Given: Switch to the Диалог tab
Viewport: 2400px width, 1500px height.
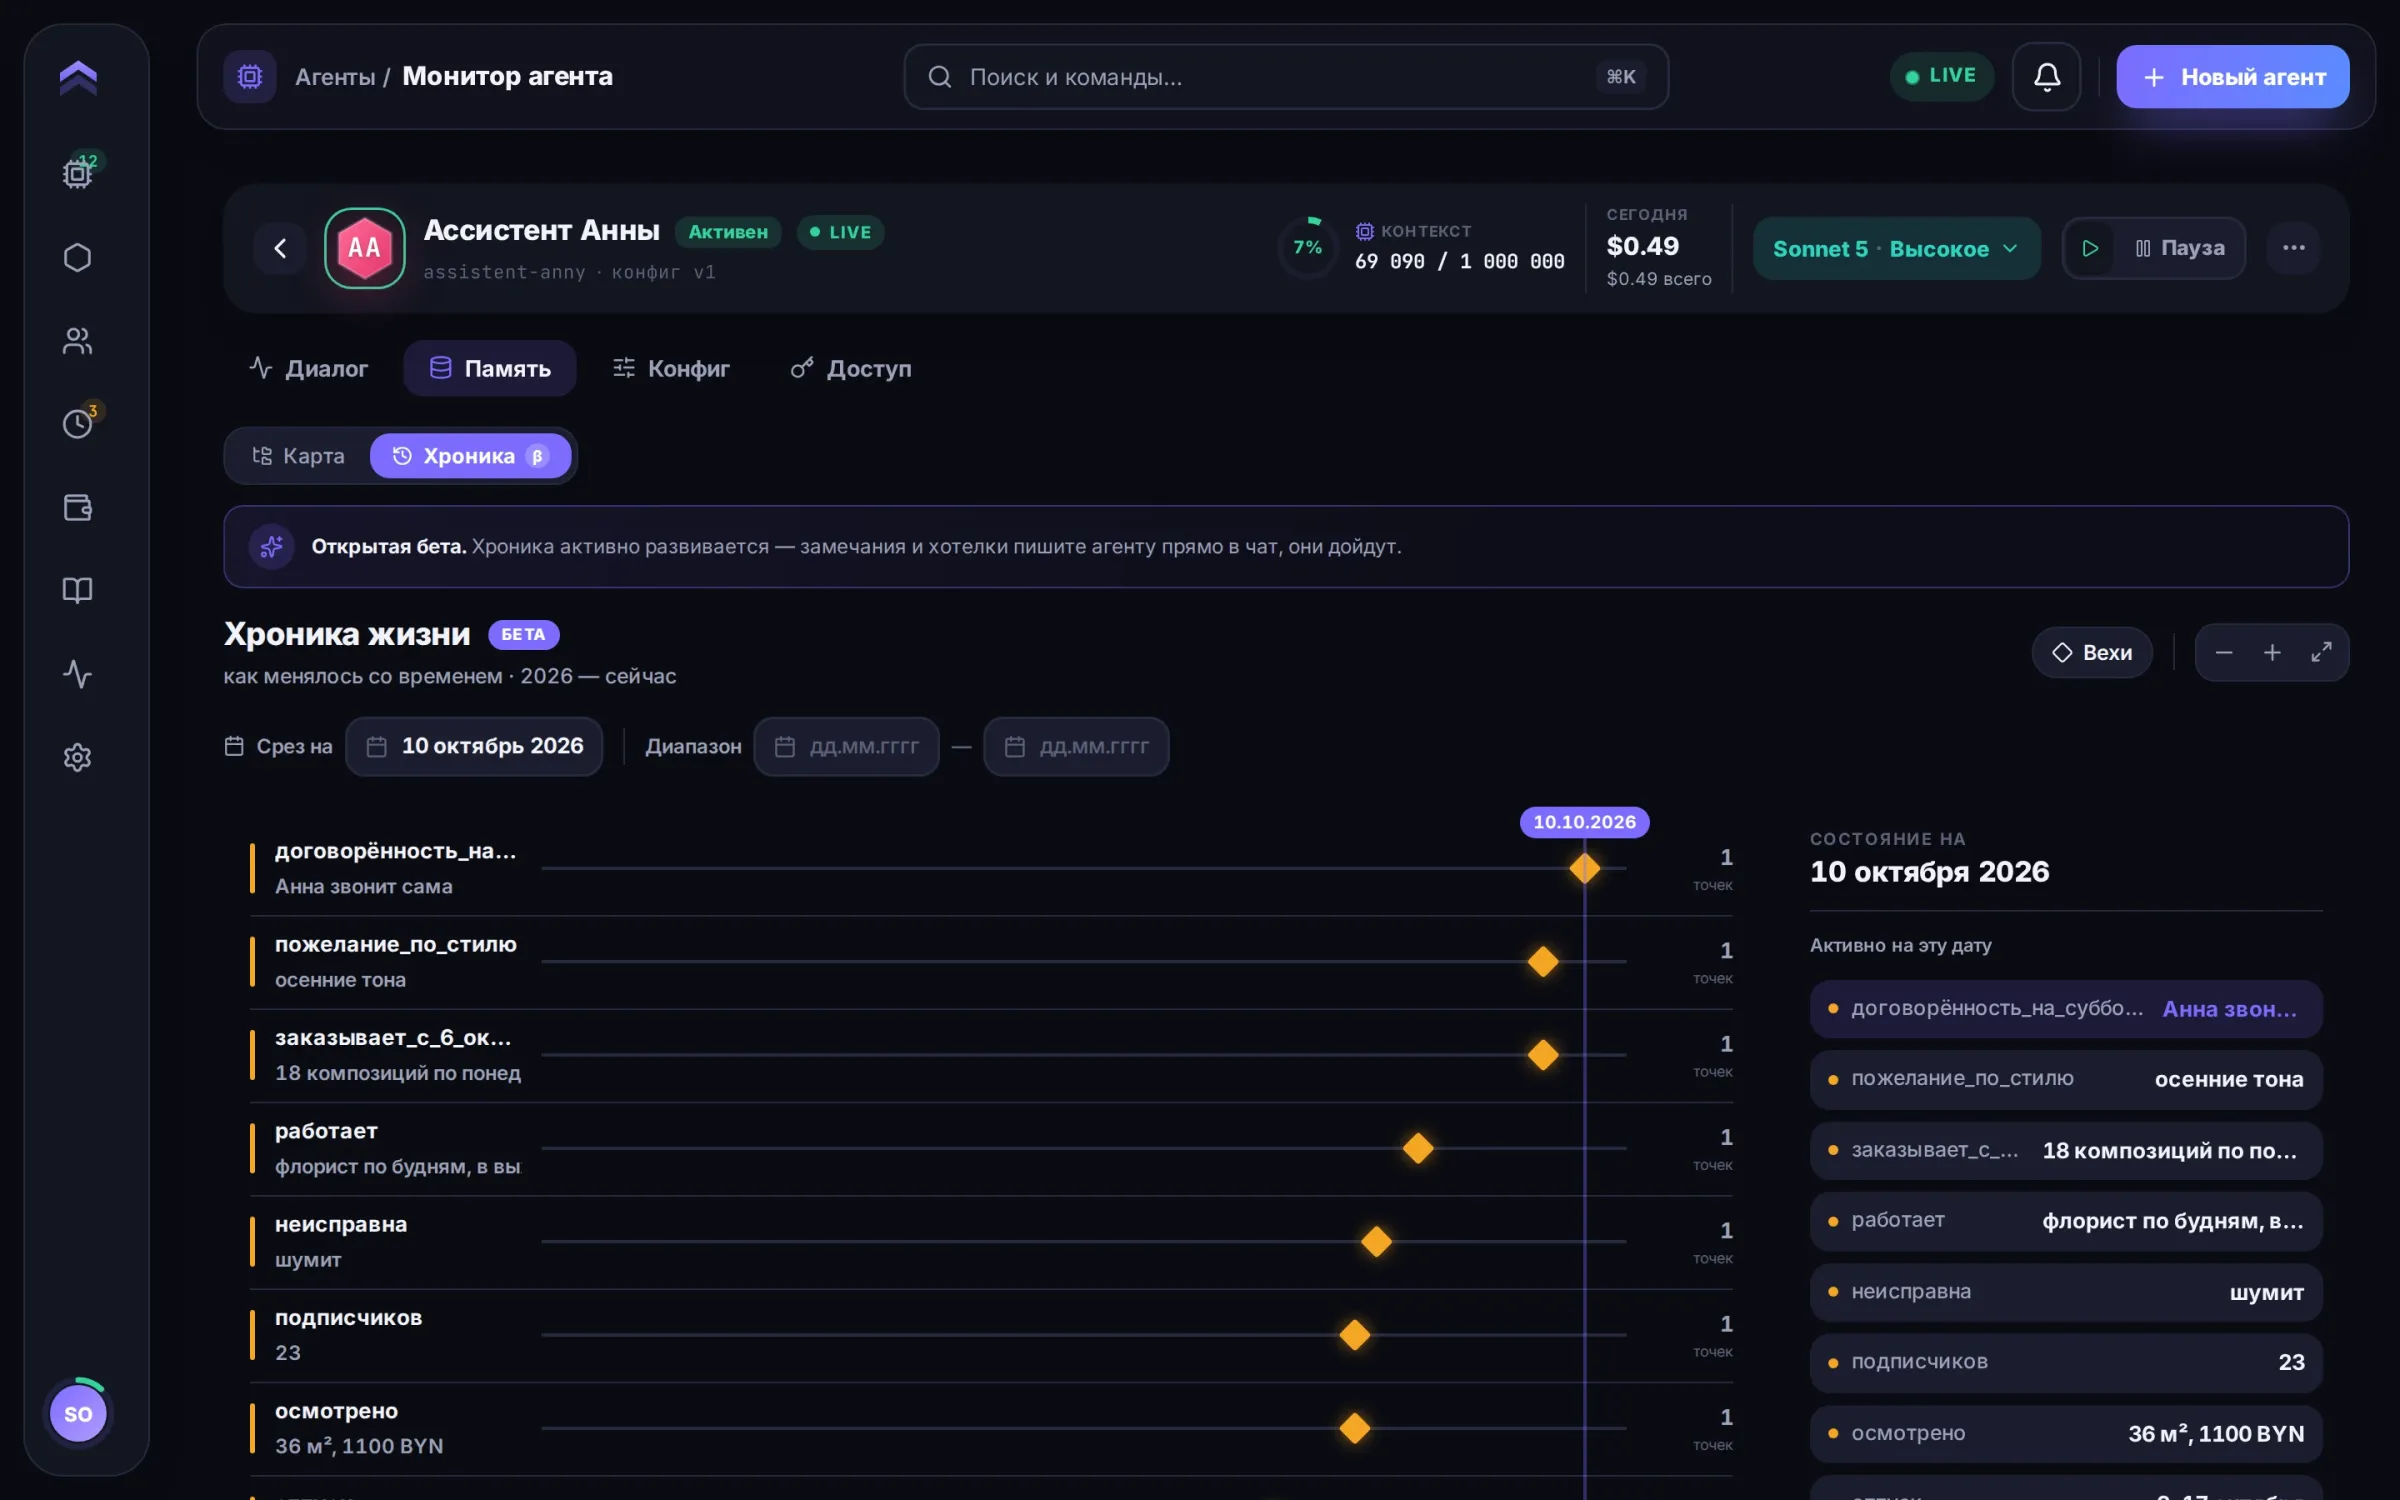Looking at the screenshot, I should click(x=308, y=368).
